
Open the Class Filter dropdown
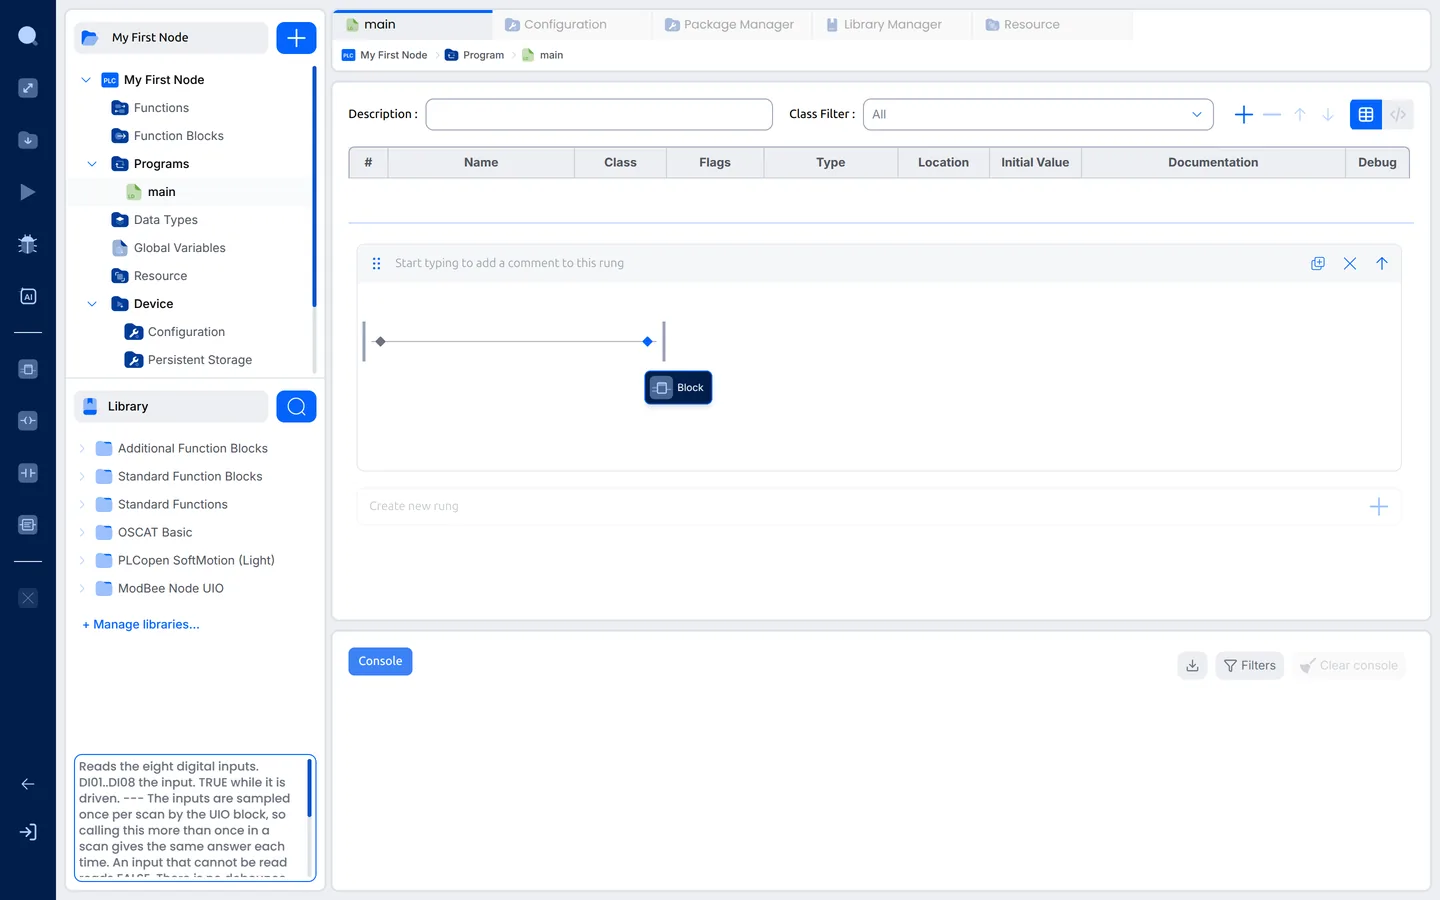(1038, 114)
